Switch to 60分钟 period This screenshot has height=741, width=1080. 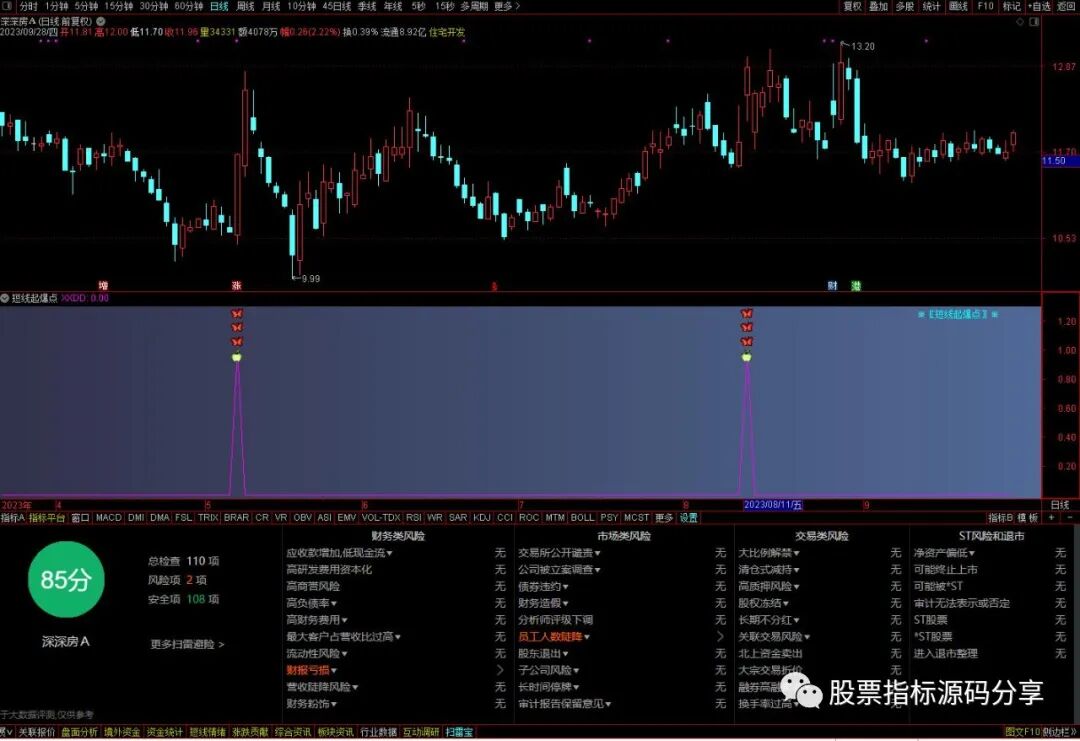pos(188,6)
